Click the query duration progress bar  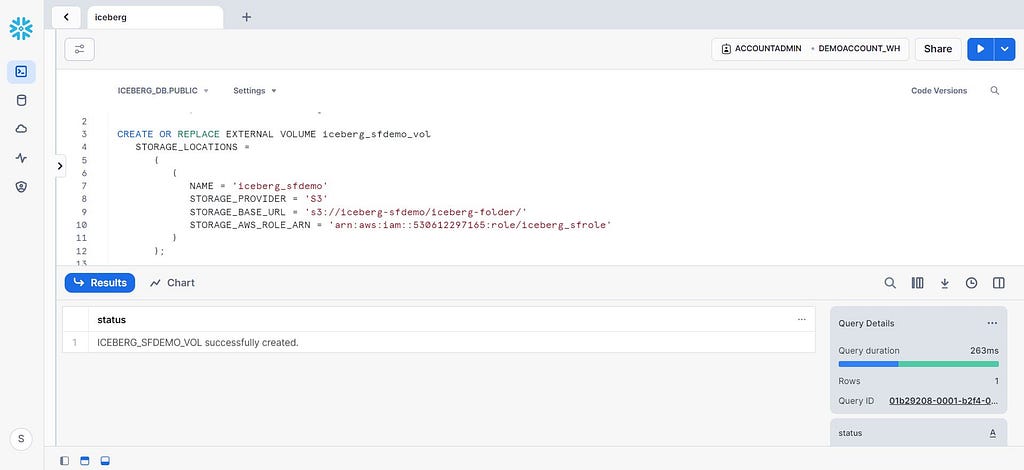coord(918,364)
